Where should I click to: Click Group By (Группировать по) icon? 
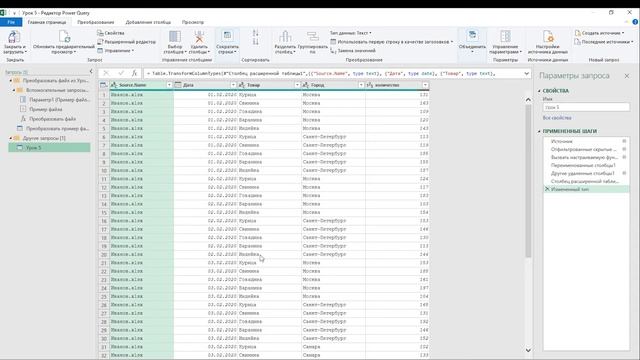coord(313,37)
